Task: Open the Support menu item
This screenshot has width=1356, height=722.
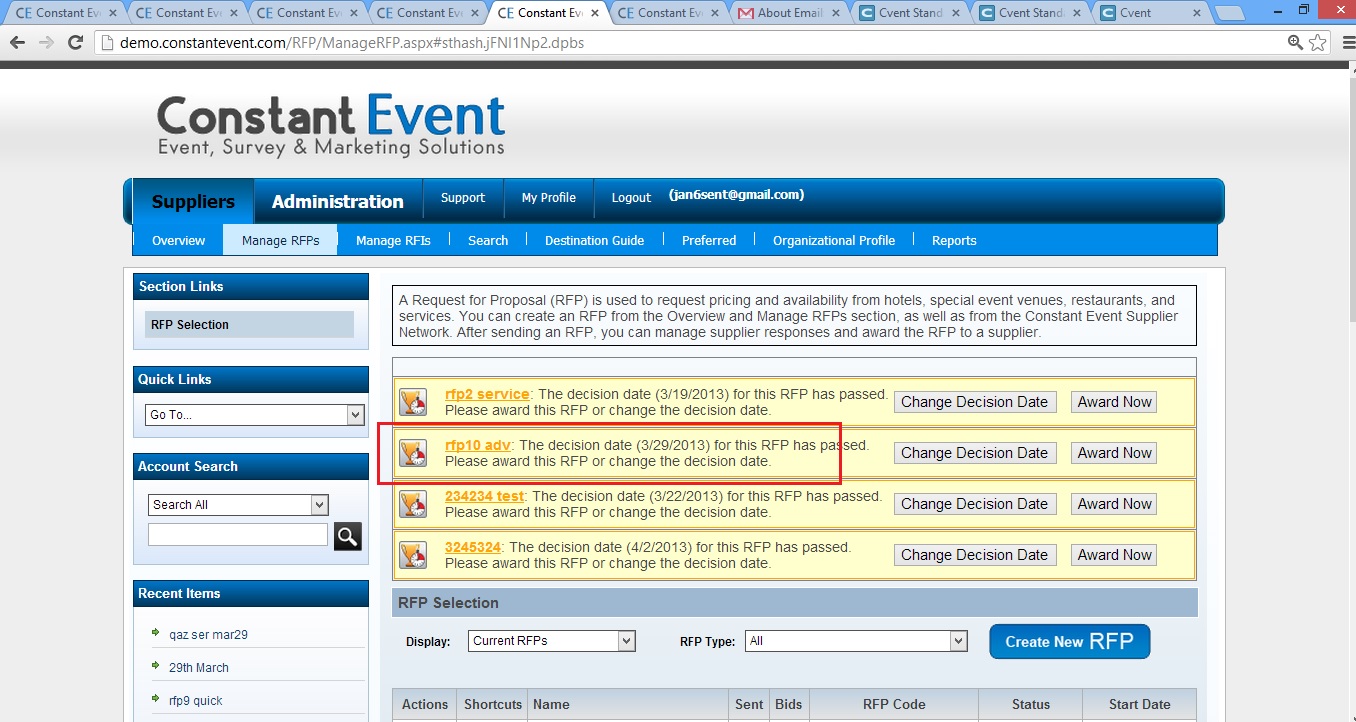Action: (x=463, y=198)
